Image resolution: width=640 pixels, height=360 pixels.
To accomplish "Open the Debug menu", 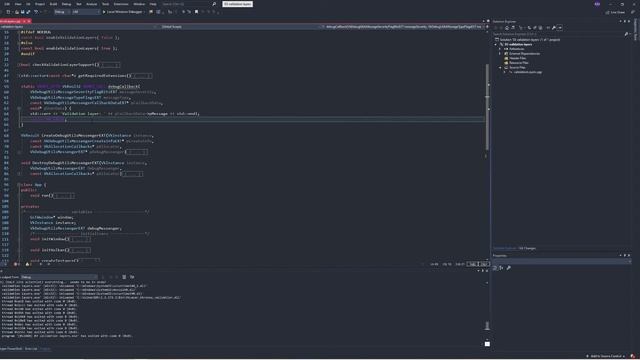I will click(x=66, y=4).
